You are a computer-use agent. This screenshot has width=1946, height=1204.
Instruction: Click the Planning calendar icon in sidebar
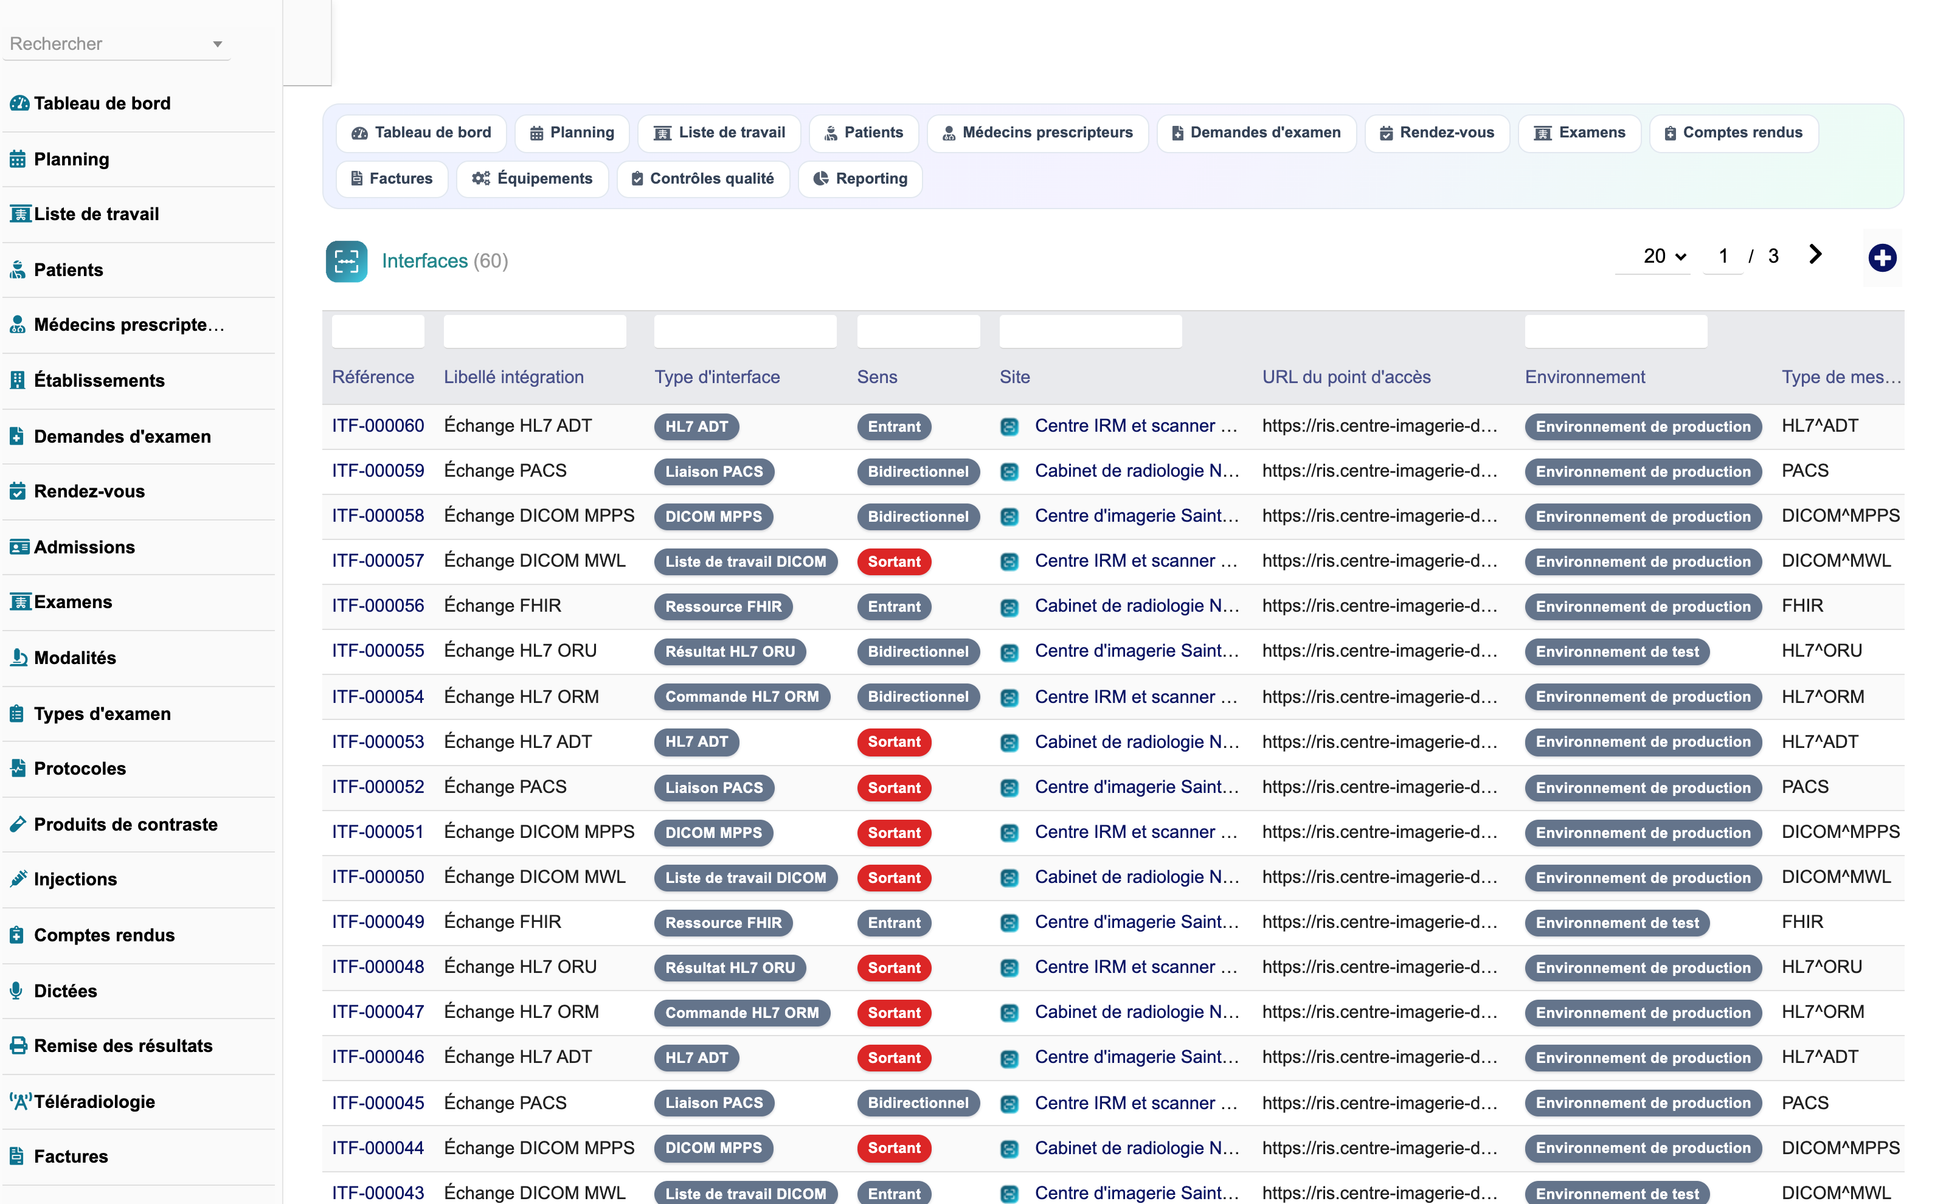pos(18,159)
